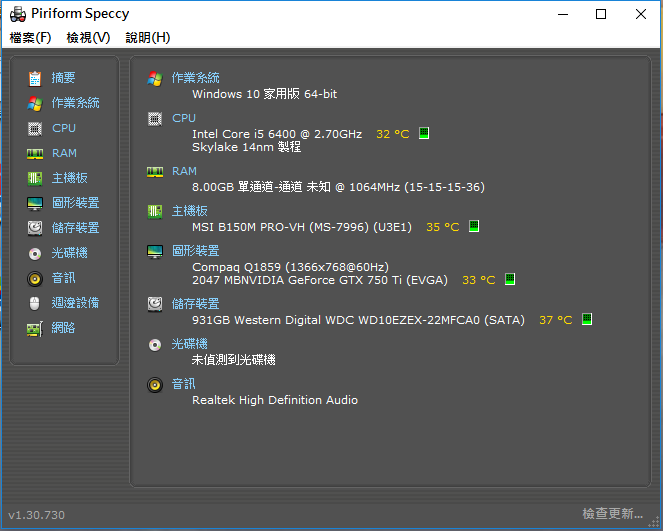Image resolution: width=663 pixels, height=531 pixels.
Task: Click Western Digital WD10EZEX drive line
Action: [358, 320]
